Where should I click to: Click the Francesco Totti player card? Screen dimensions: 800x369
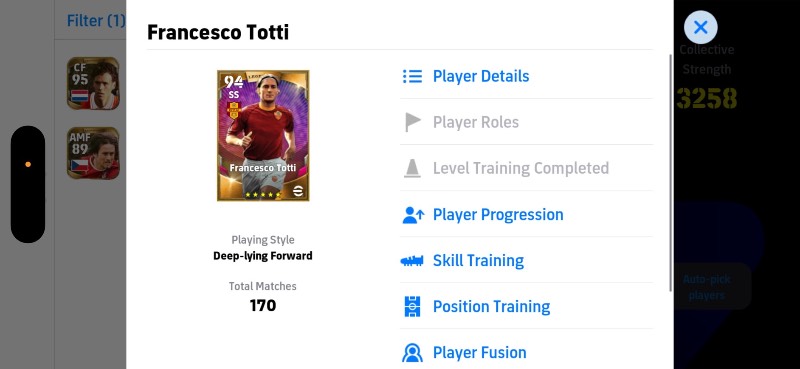[x=263, y=135]
